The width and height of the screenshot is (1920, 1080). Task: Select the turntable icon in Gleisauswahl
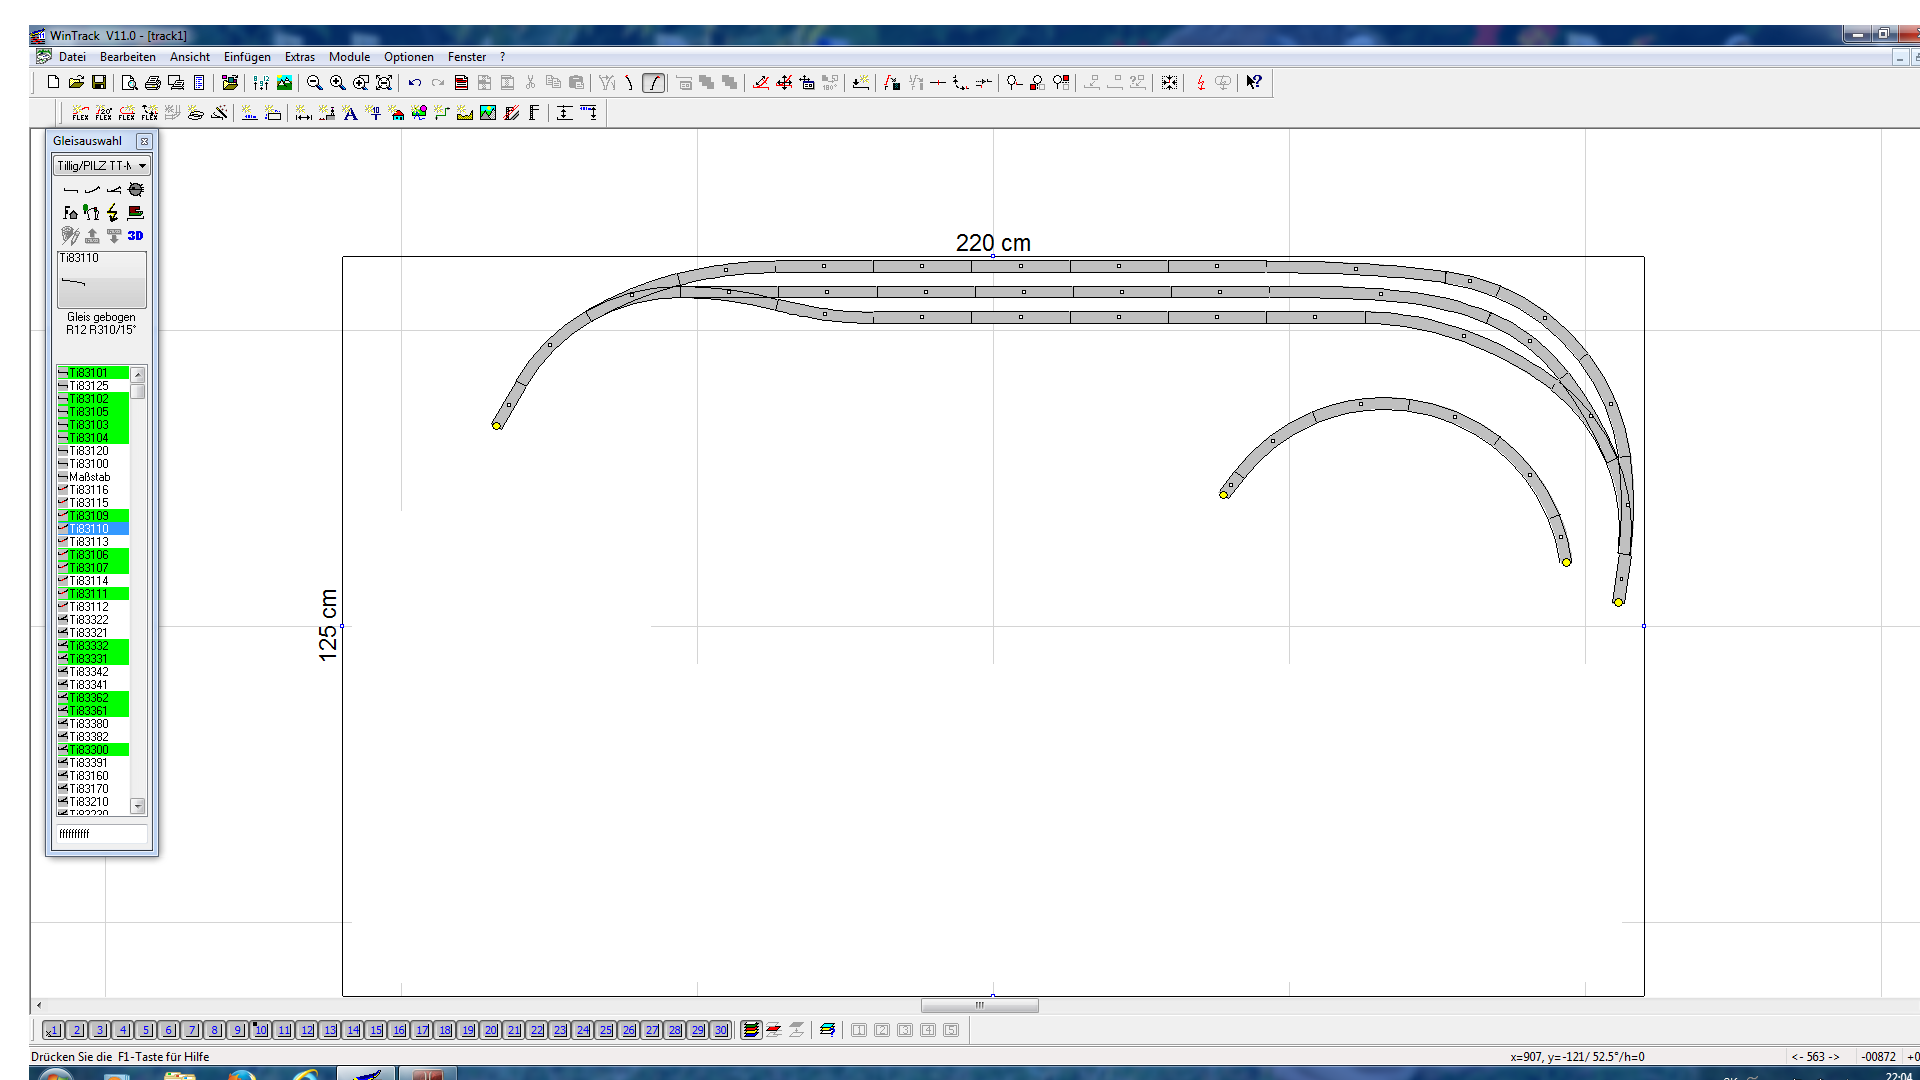click(x=136, y=189)
